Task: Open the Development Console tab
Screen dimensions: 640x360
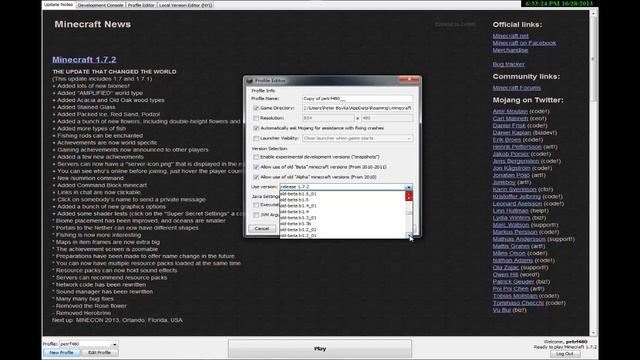Action: point(100,5)
